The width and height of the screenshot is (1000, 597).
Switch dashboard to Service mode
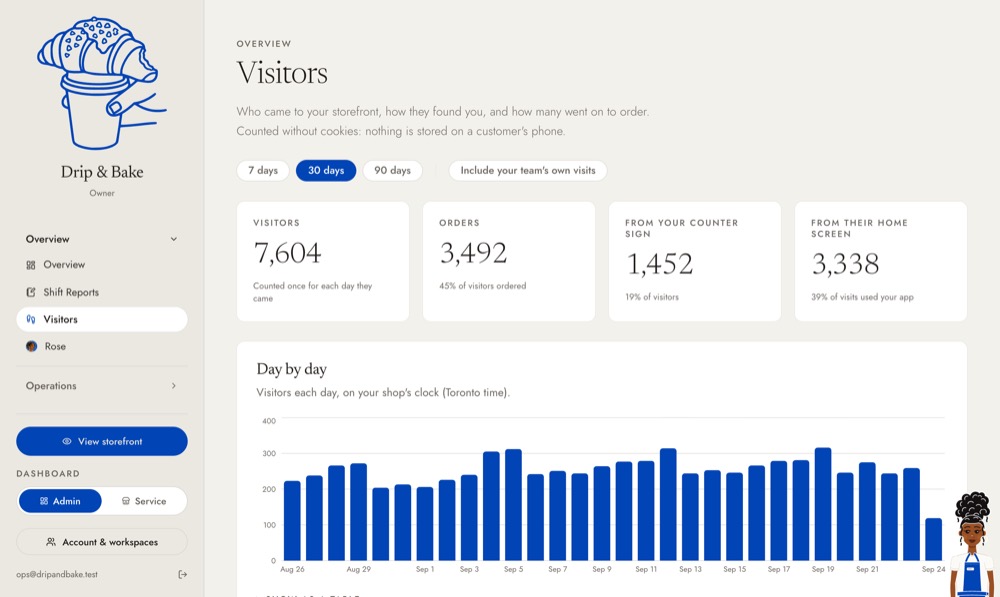[x=144, y=501]
